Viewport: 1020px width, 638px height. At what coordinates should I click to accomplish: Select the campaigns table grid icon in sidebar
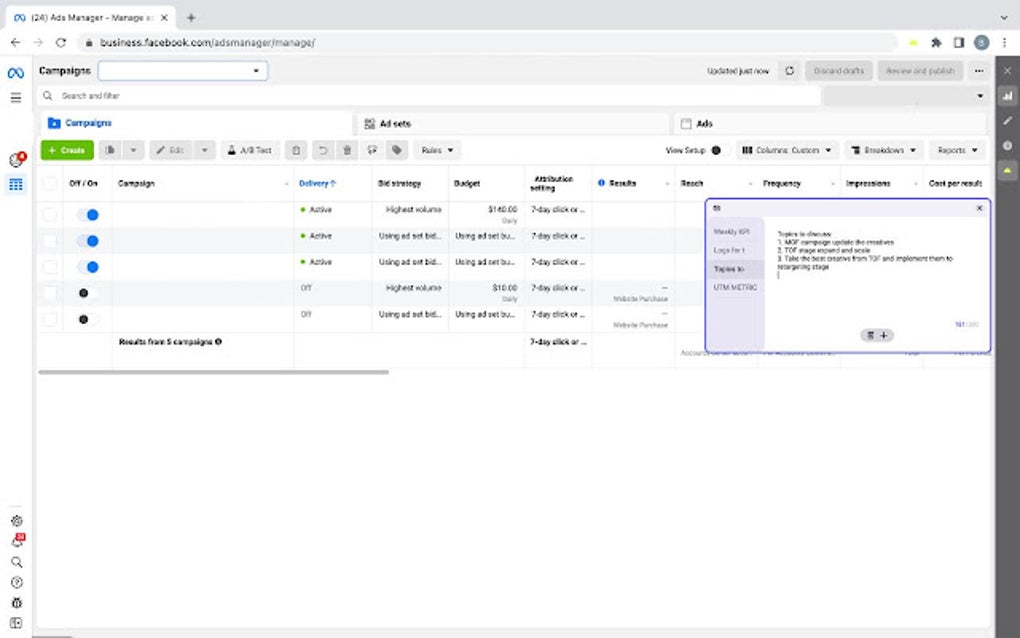point(16,185)
